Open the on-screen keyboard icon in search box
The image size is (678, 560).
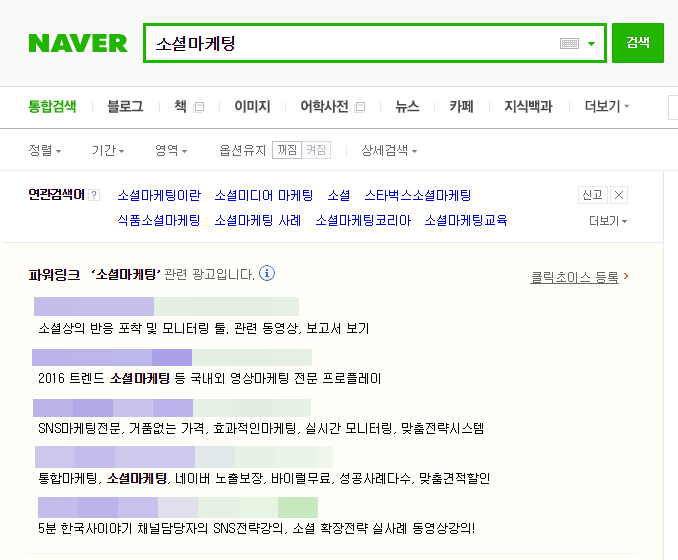pos(569,43)
